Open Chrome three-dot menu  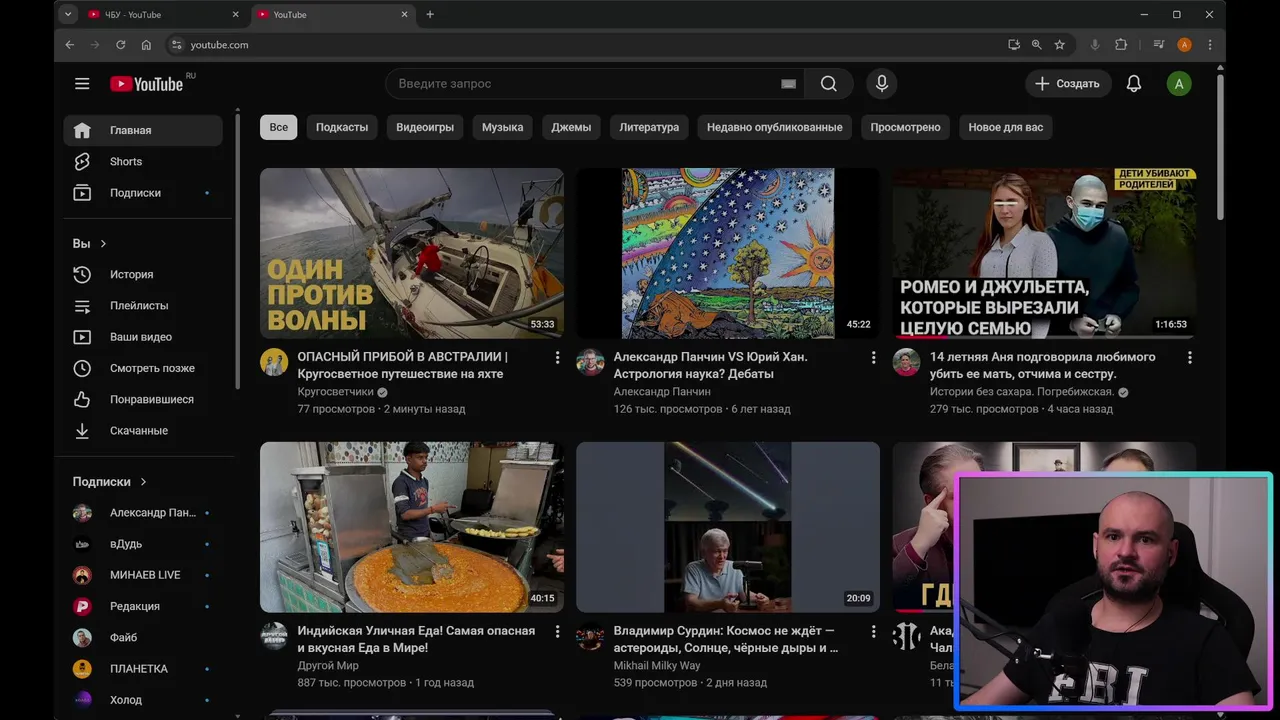pos(1210,45)
